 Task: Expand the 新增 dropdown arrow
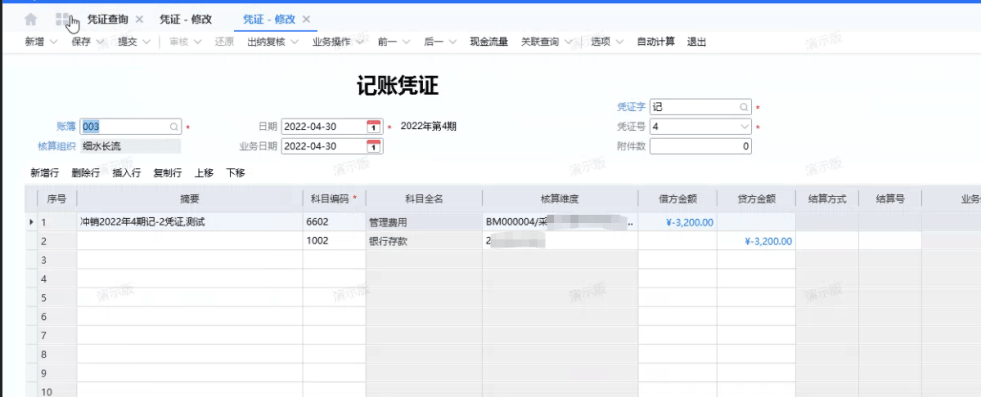[53, 42]
